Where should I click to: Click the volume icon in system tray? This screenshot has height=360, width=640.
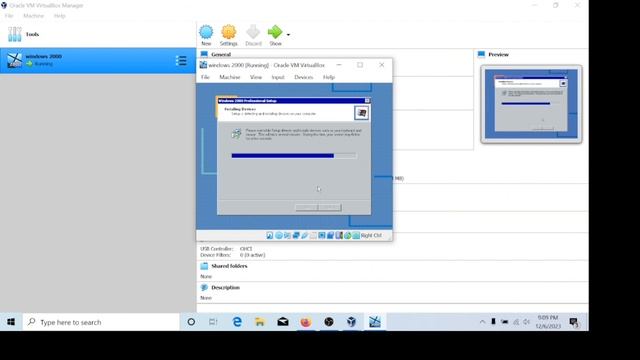[x=527, y=322]
